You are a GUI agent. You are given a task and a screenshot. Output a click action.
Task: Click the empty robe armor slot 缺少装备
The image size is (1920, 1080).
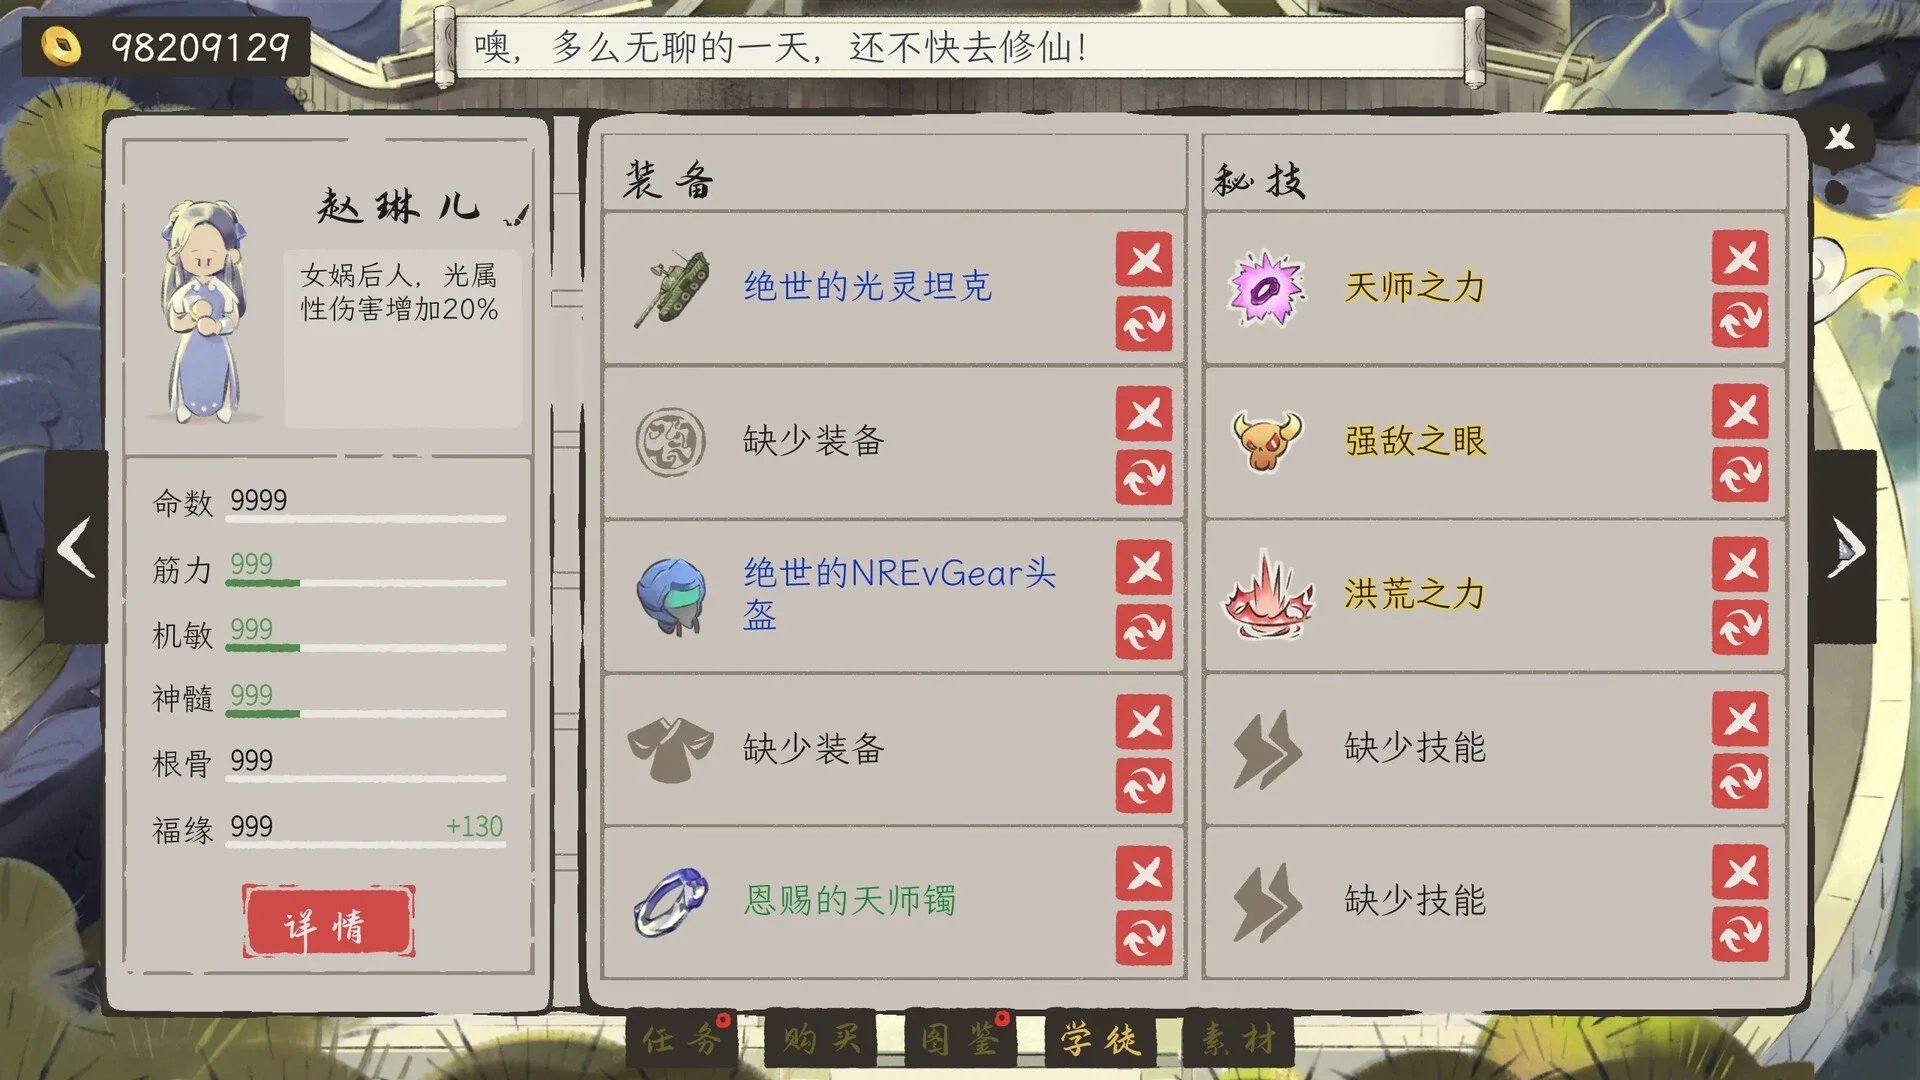tap(893, 748)
